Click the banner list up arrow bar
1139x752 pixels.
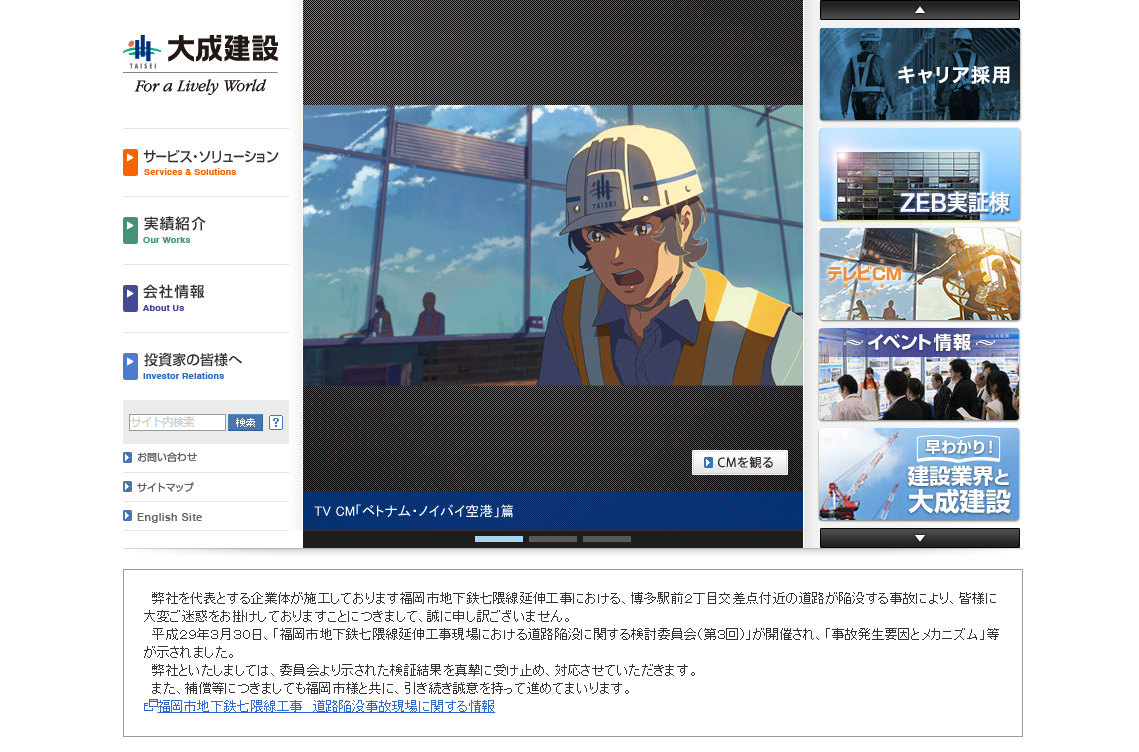[920, 10]
